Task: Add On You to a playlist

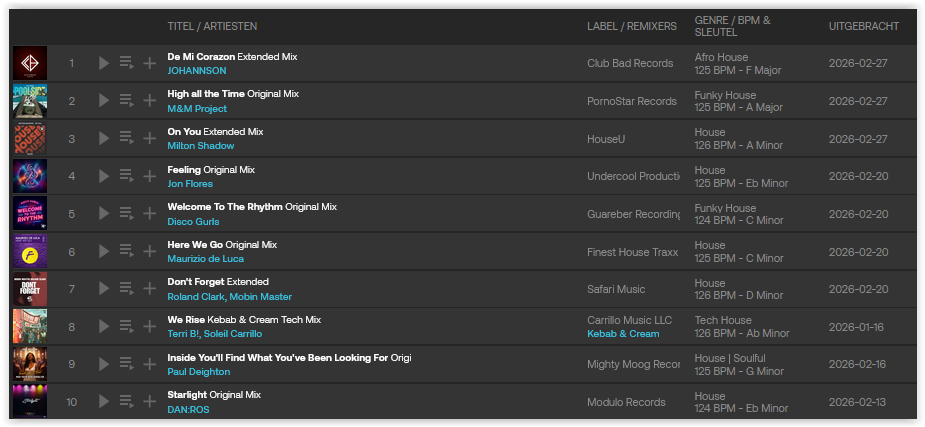Action: (x=150, y=139)
